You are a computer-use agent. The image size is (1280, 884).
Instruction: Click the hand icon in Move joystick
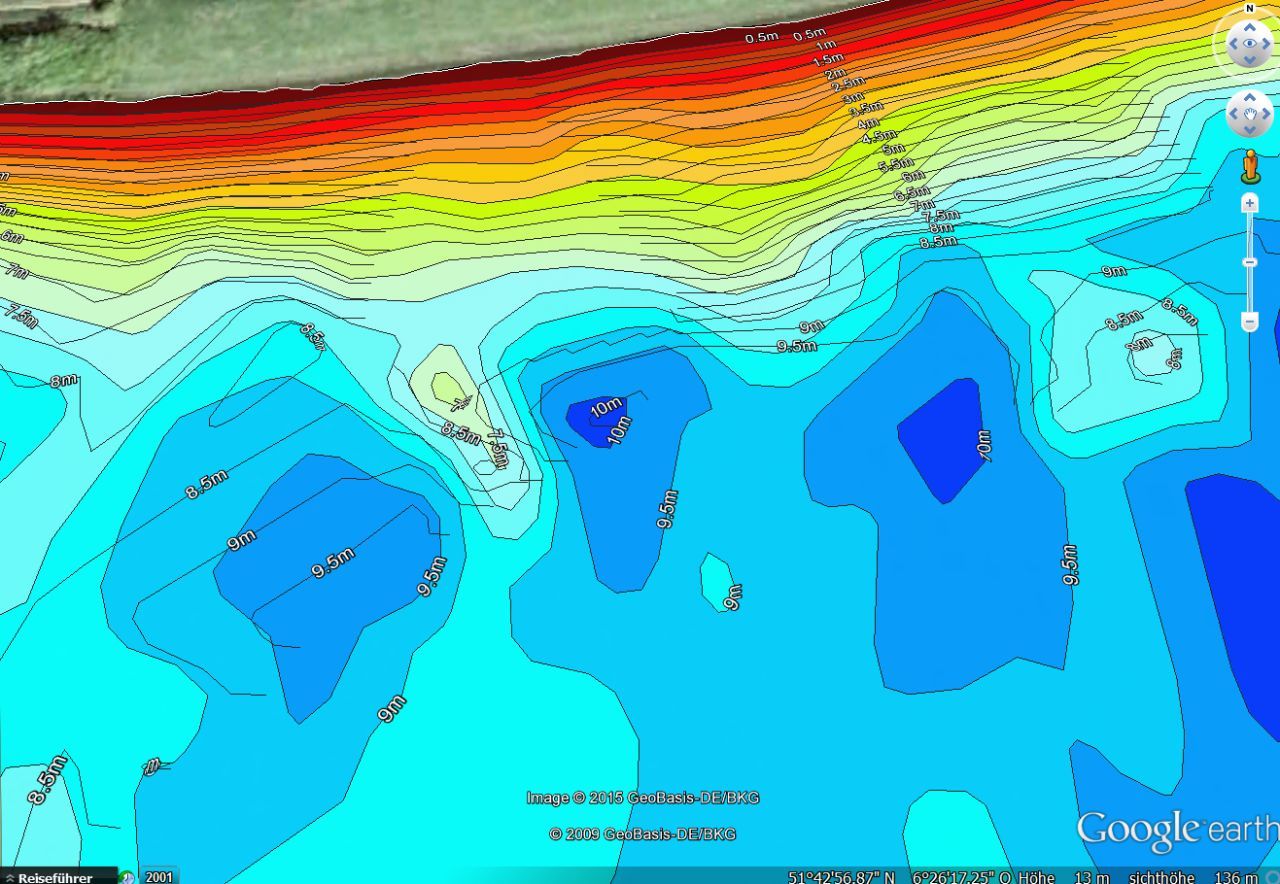click(1249, 114)
